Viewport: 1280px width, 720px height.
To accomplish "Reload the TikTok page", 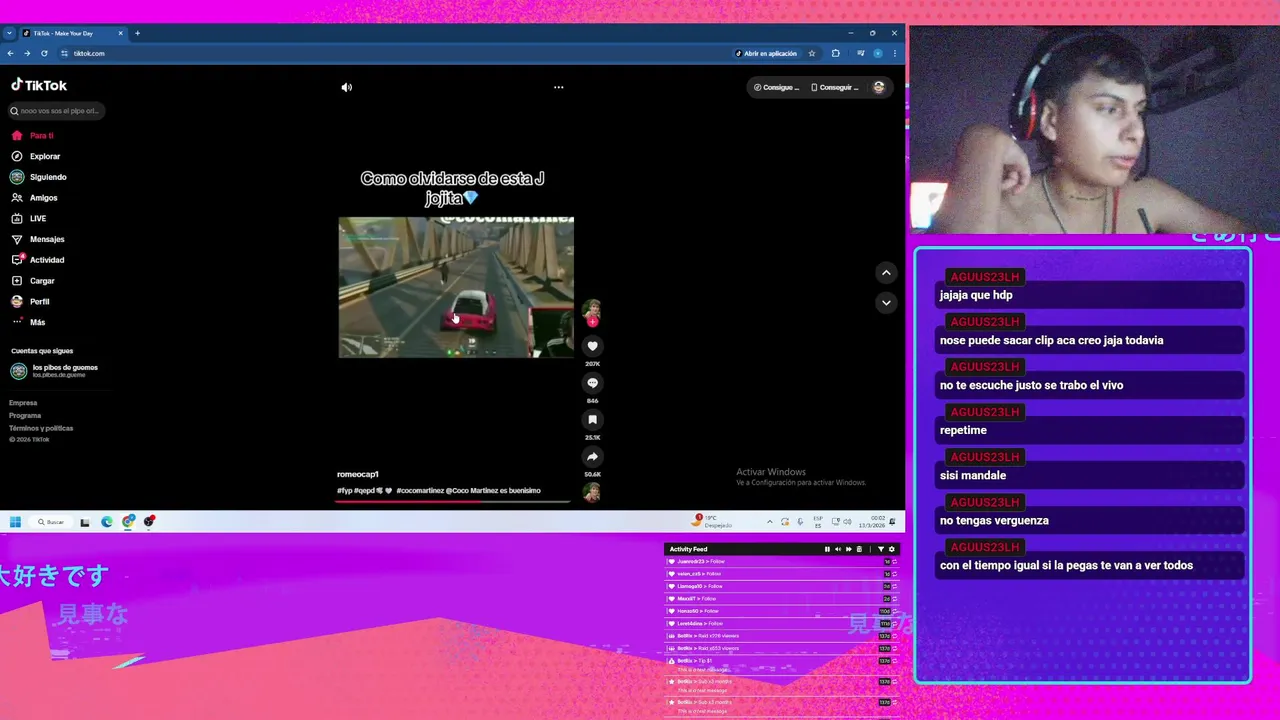I will click(44, 53).
